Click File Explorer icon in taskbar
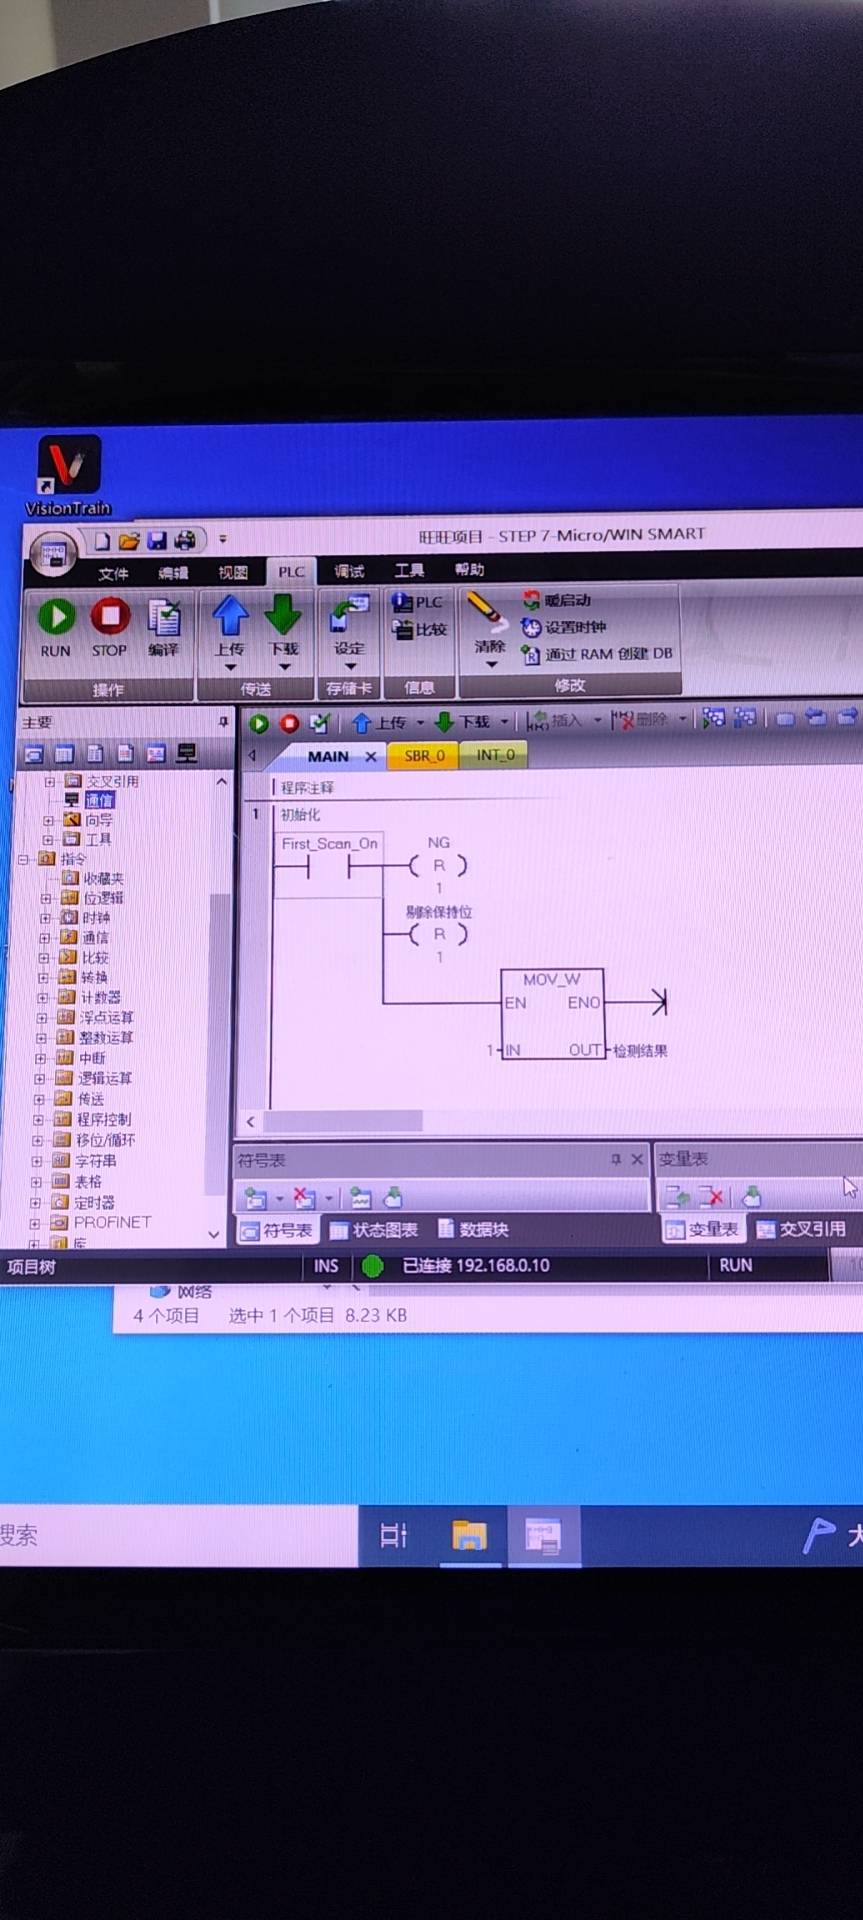863x1920 pixels. click(469, 1535)
